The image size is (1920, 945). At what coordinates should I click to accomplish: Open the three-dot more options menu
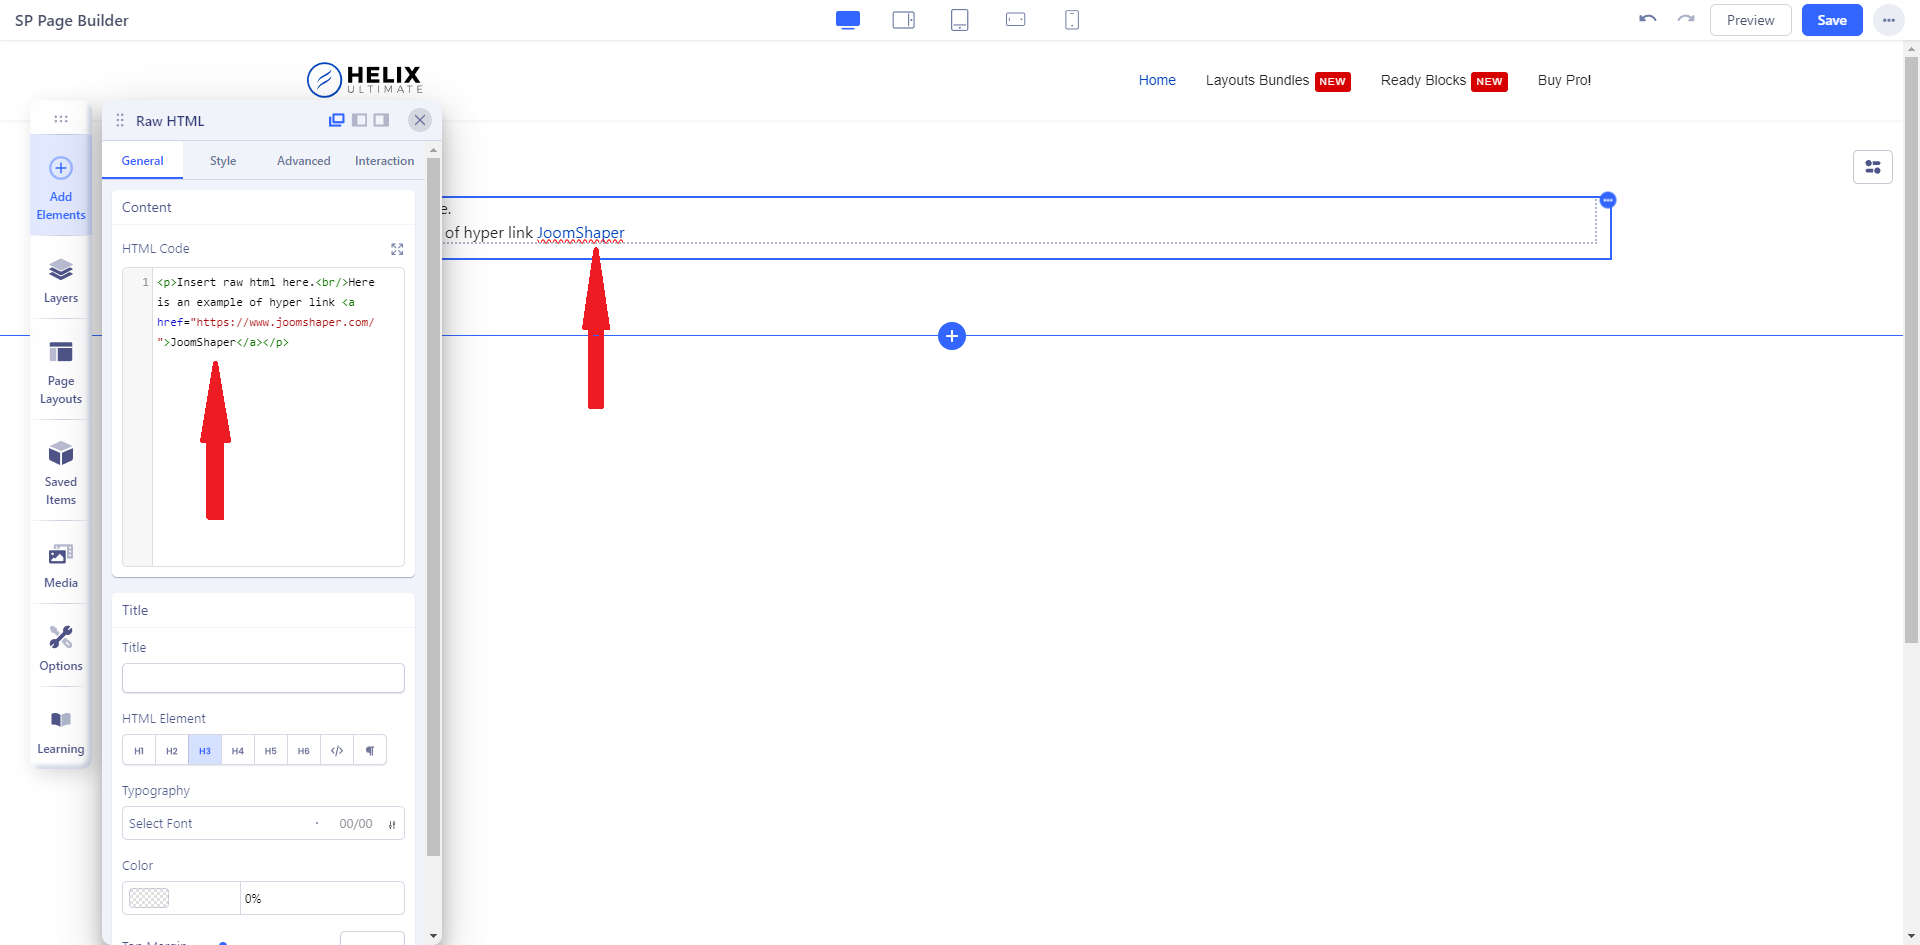coord(1888,20)
